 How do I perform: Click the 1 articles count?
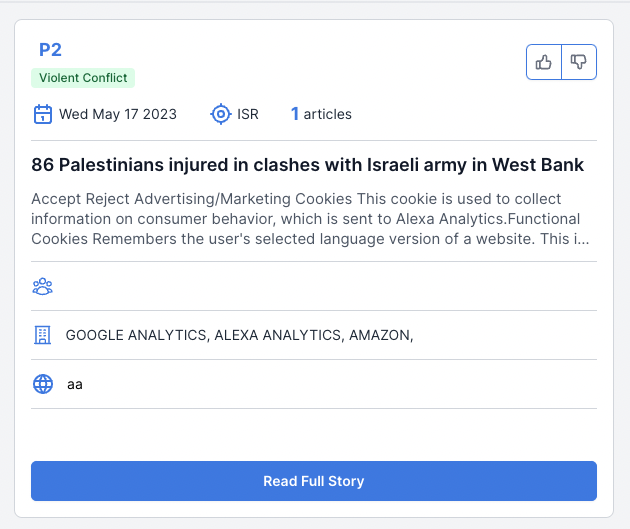(321, 114)
